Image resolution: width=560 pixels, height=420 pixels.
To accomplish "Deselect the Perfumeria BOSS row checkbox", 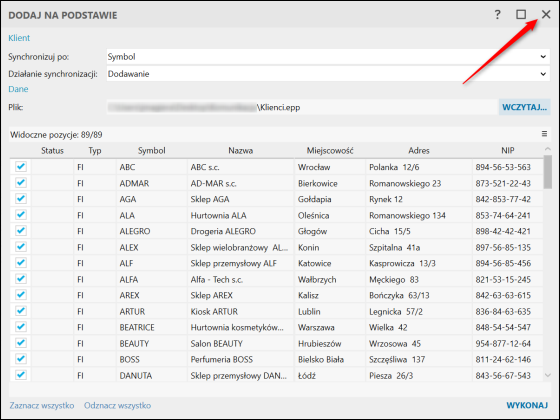I will point(21,359).
